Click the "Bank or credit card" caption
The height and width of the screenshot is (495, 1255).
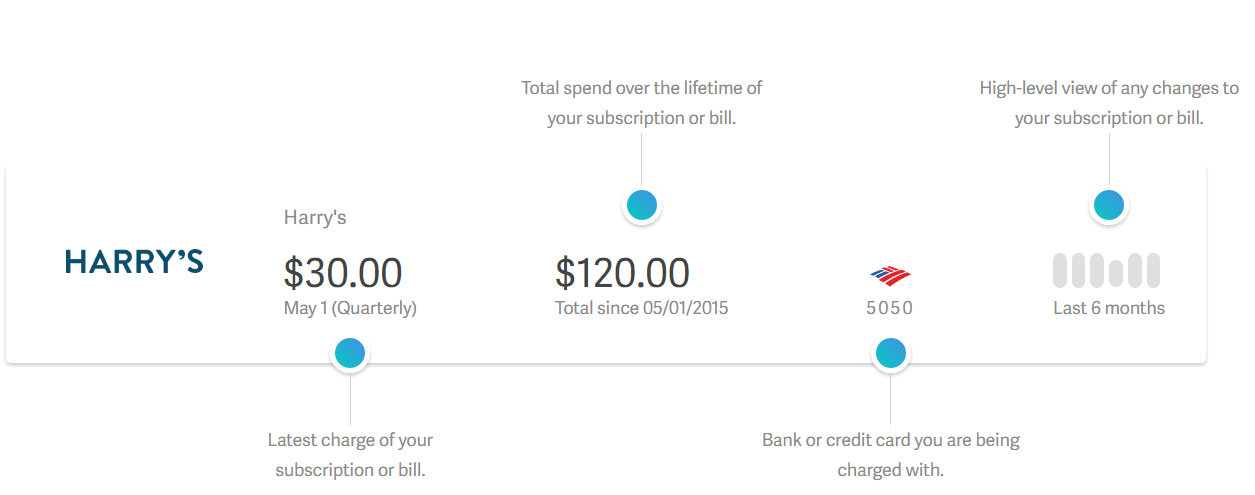click(x=890, y=455)
